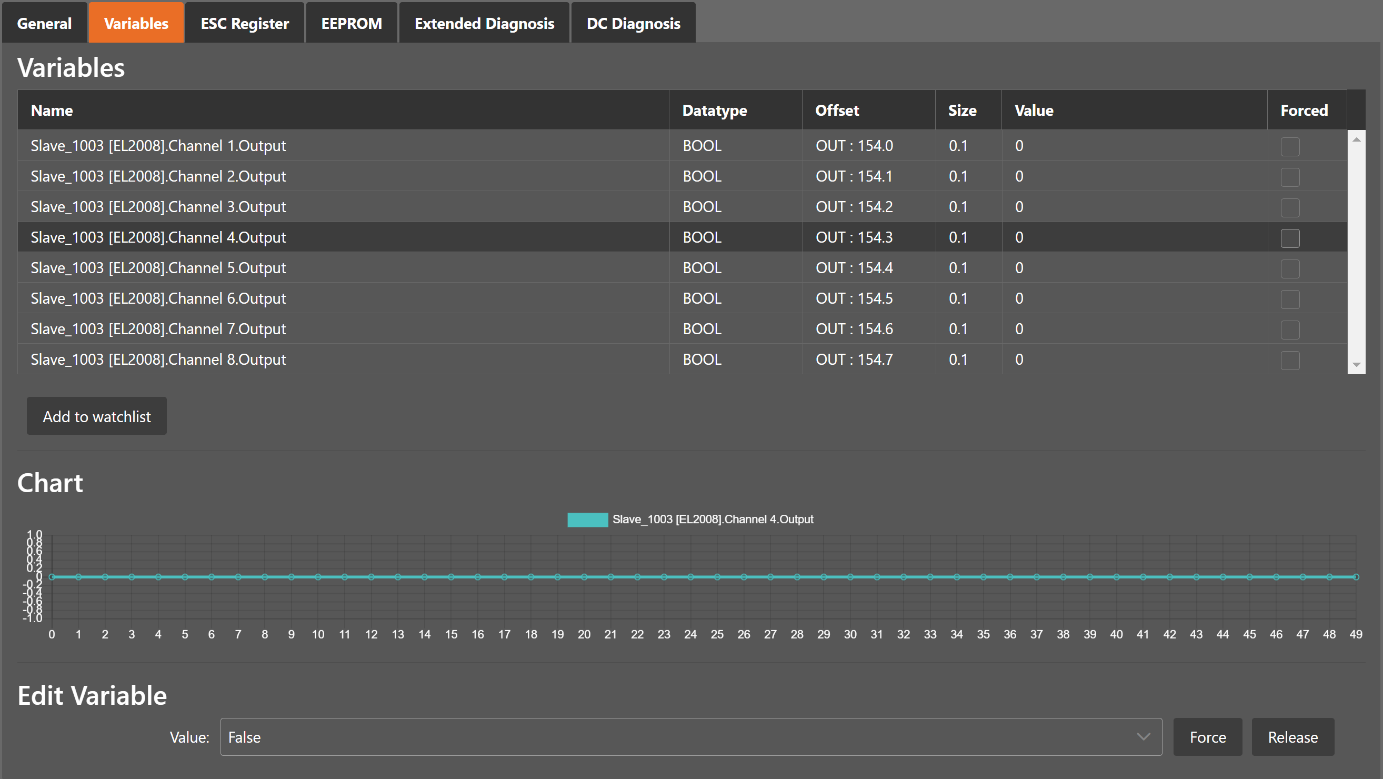The image size is (1383, 779).
Task: Open the Value dropdown showing False
Action: [x=690, y=737]
